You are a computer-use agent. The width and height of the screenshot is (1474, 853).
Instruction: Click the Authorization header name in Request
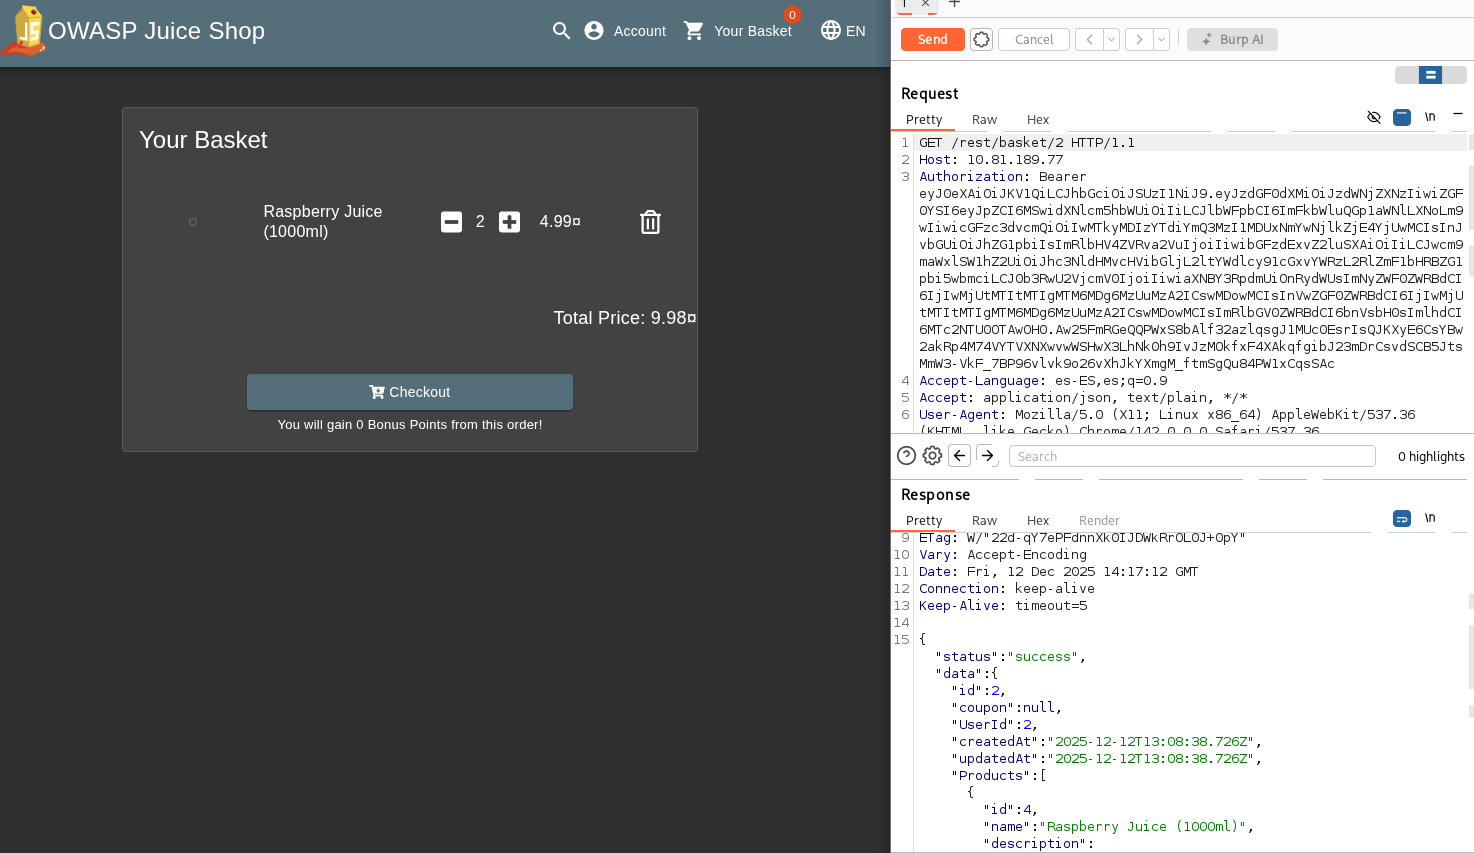pyautogui.click(x=971, y=177)
